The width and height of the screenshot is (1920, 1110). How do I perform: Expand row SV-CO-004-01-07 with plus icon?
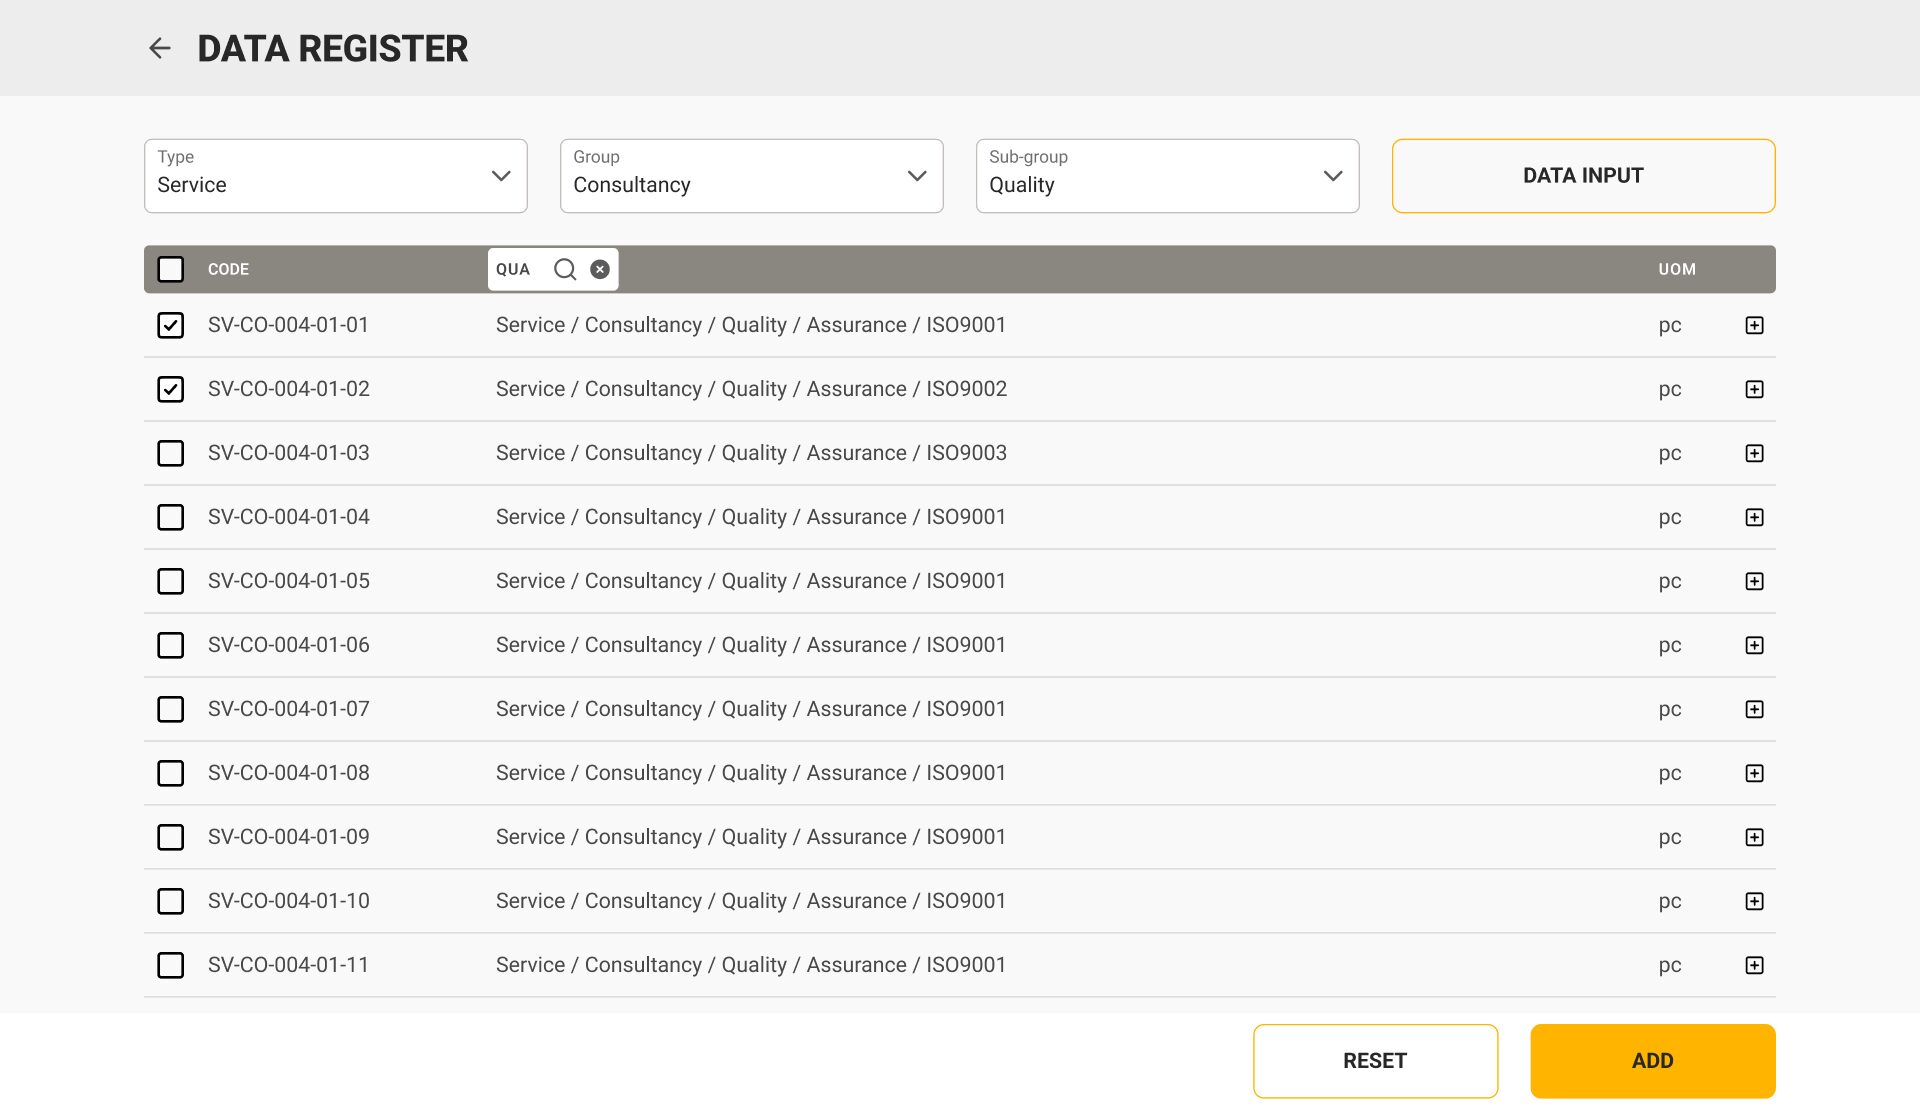(x=1754, y=709)
